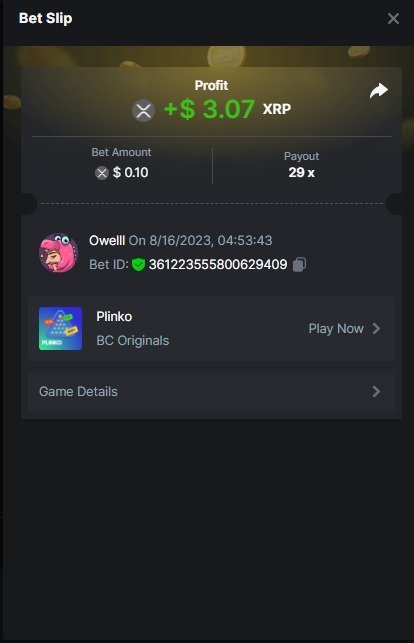Expand the Game Details row
This screenshot has width=414, height=643.
(x=211, y=392)
